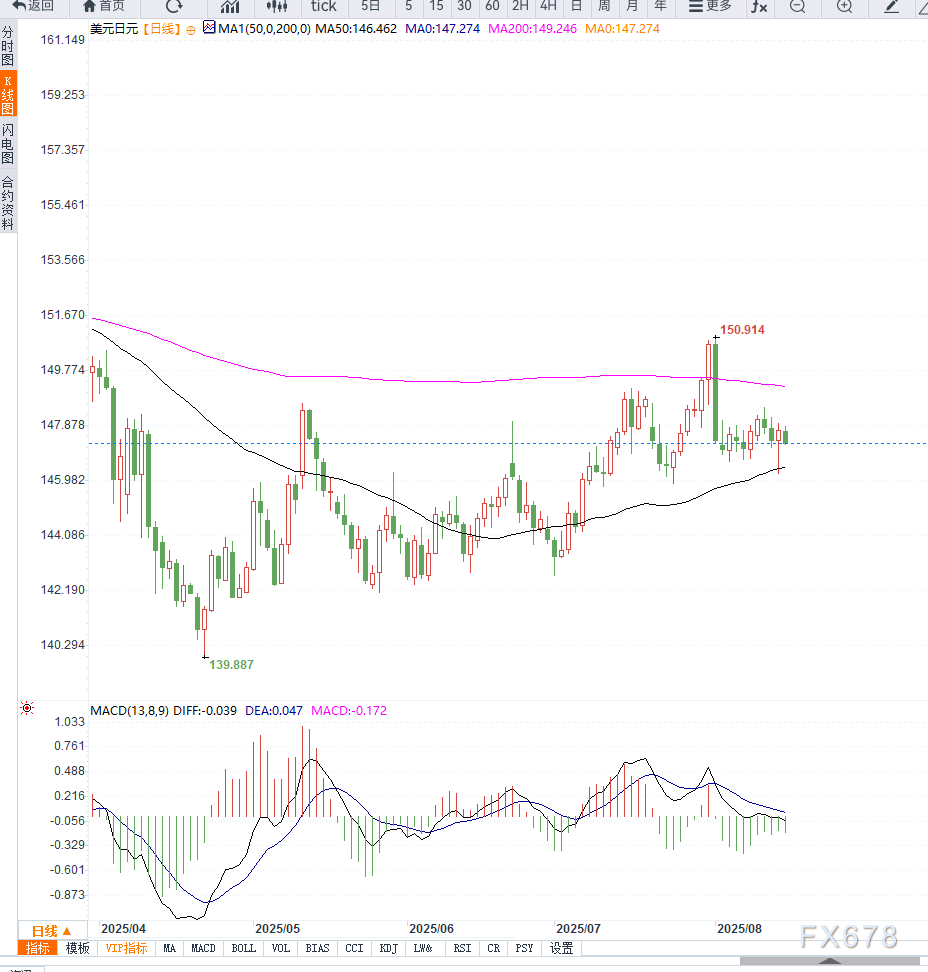This screenshot has height=972, width=928.
Task: Zoom out the chart with the minus magnifier
Action: click(x=797, y=6)
